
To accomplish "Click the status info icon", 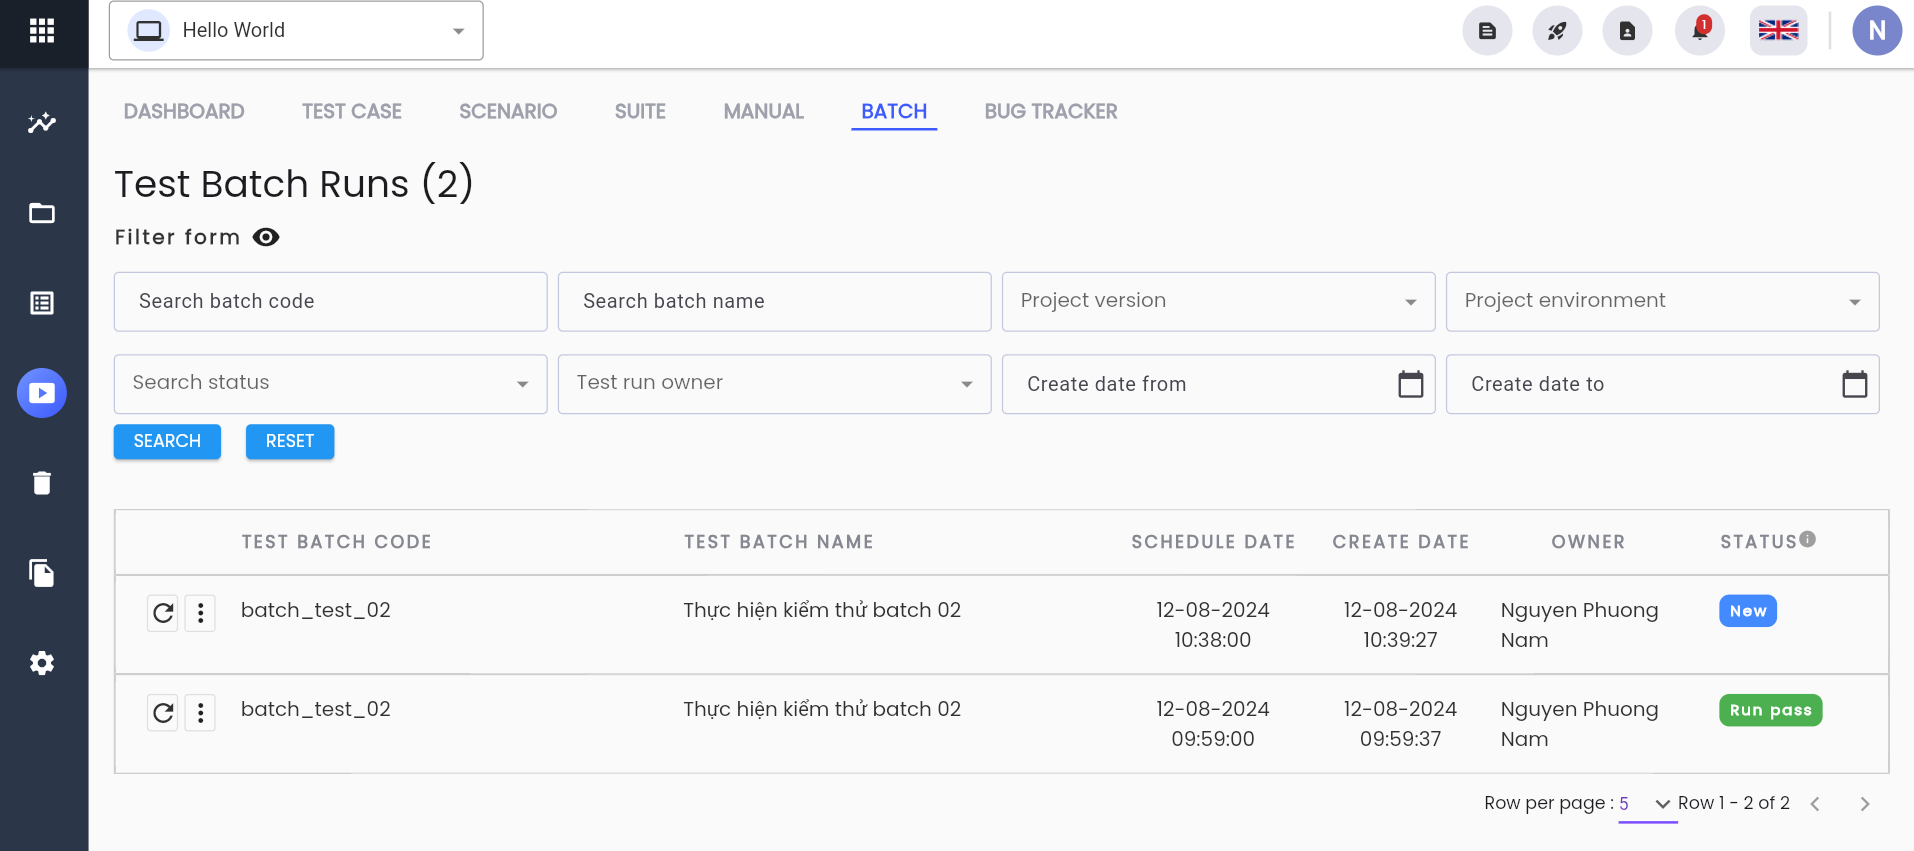I will pos(1808,539).
